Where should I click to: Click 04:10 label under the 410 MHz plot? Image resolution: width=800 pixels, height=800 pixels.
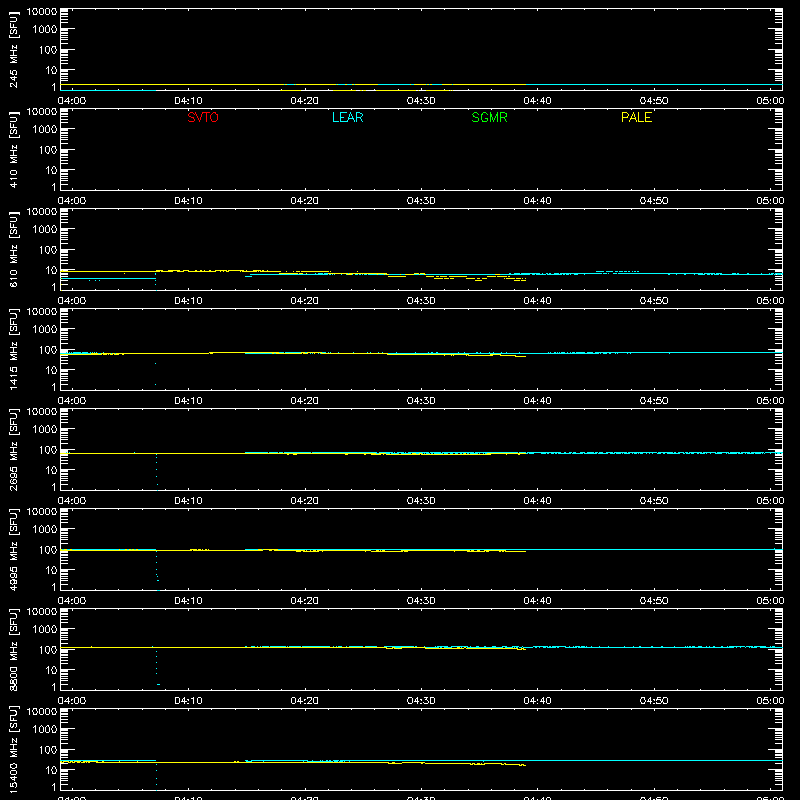click(188, 201)
